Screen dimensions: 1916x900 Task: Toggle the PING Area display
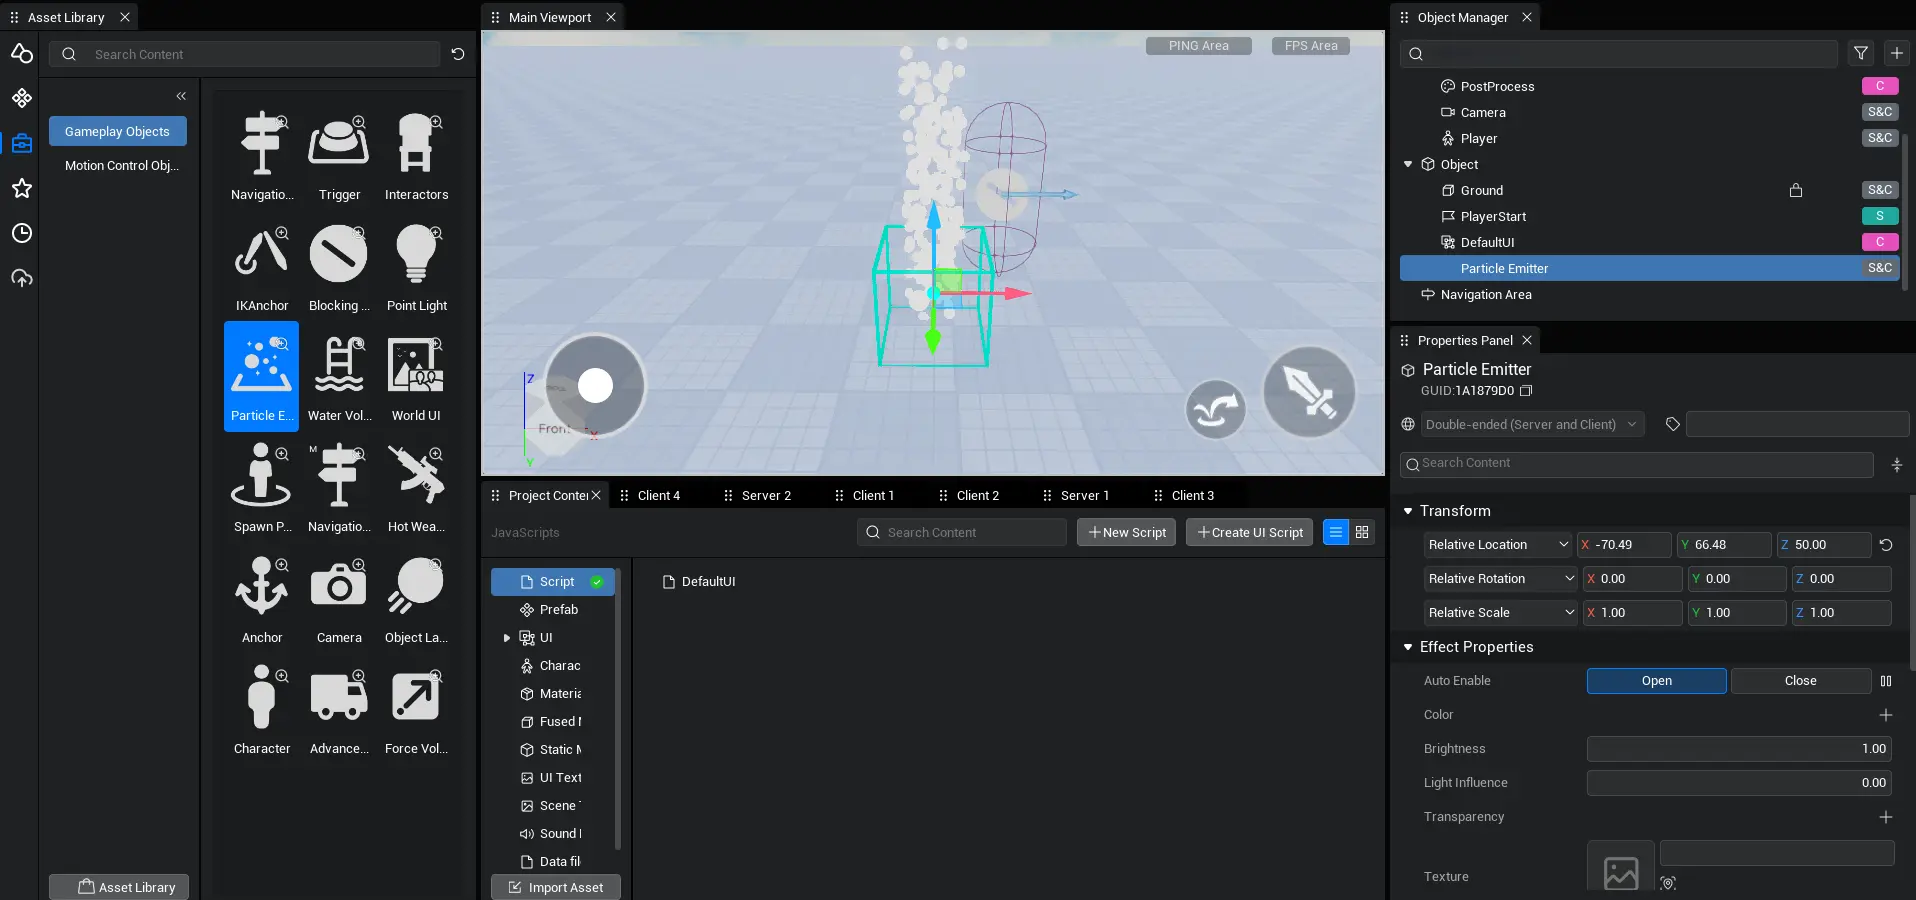point(1198,46)
